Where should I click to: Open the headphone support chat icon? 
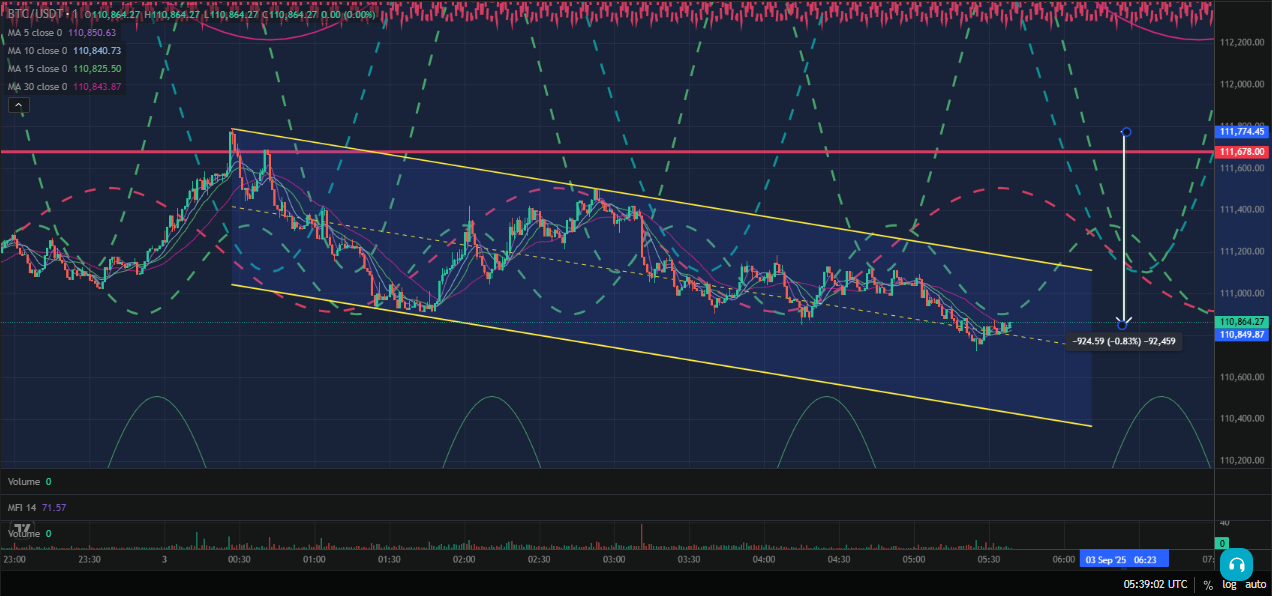click(x=1236, y=564)
